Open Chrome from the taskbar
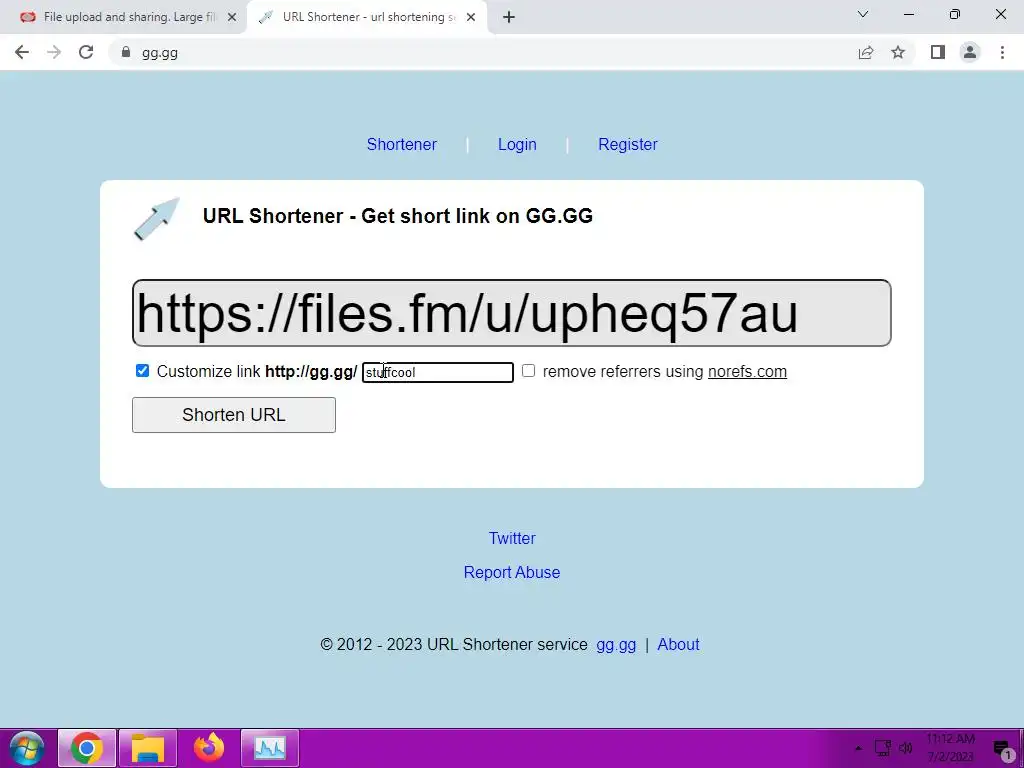This screenshot has width=1024, height=768. (87, 748)
